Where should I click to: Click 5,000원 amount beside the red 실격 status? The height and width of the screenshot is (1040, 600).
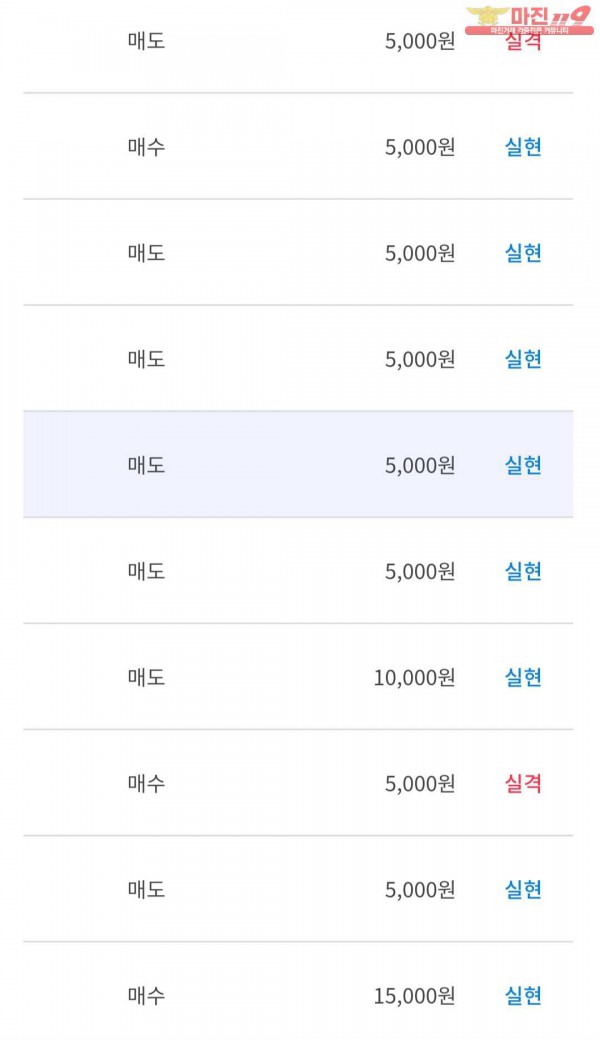point(420,784)
